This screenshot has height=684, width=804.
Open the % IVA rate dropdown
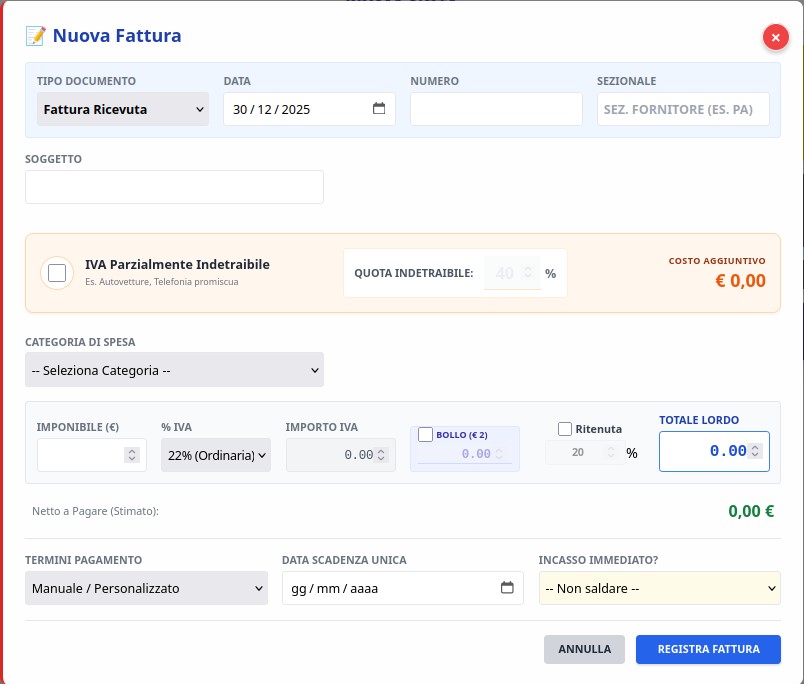[215, 455]
